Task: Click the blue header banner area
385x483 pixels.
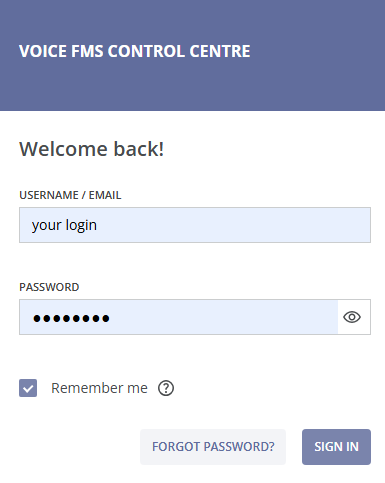Action: 192,55
